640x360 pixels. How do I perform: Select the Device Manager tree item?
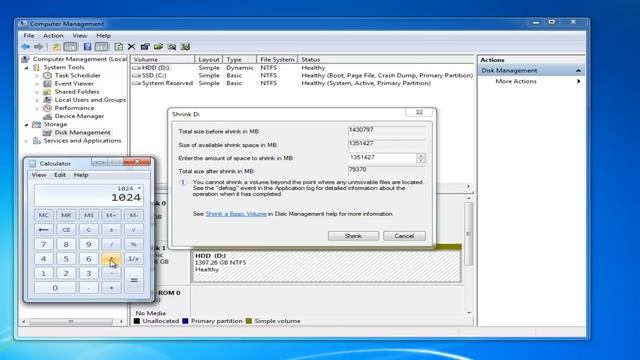[x=79, y=116]
